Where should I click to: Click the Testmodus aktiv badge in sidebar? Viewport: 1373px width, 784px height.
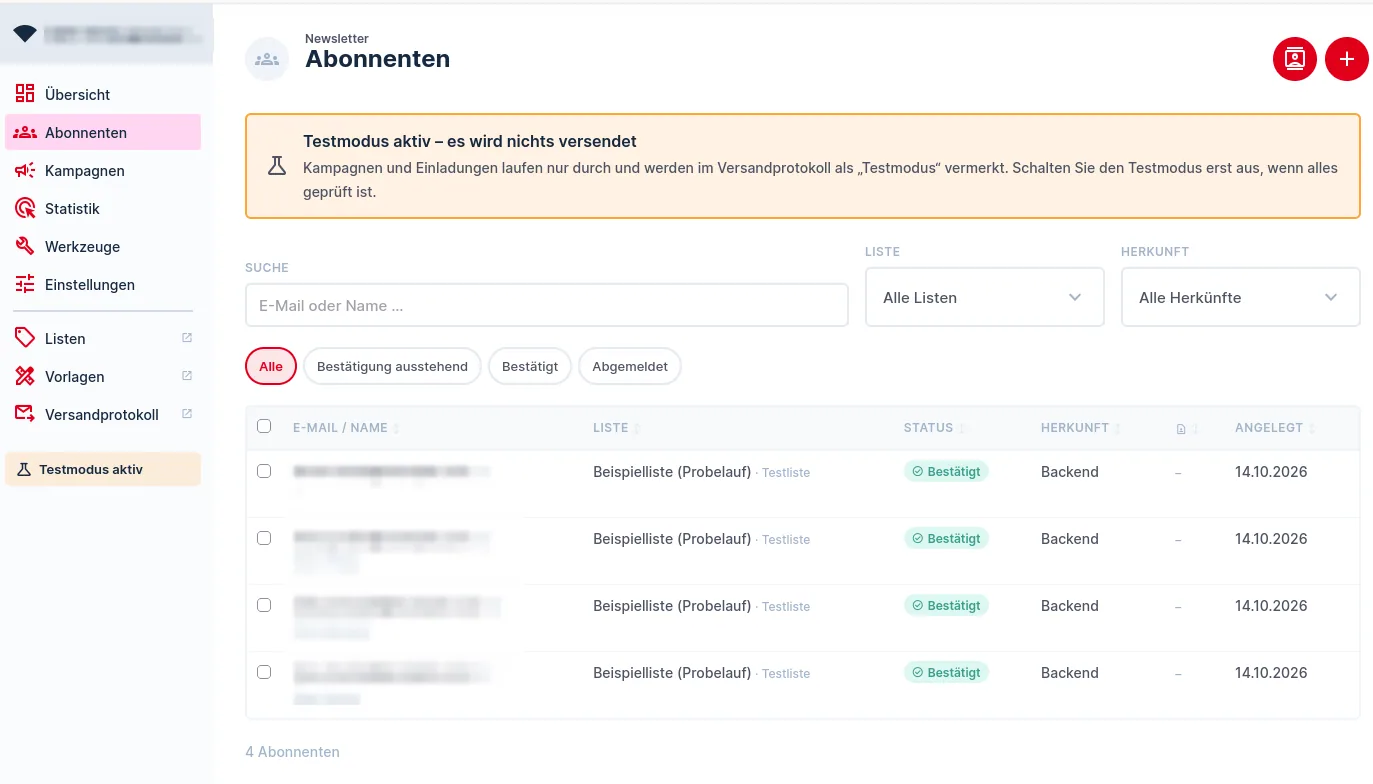(103, 469)
